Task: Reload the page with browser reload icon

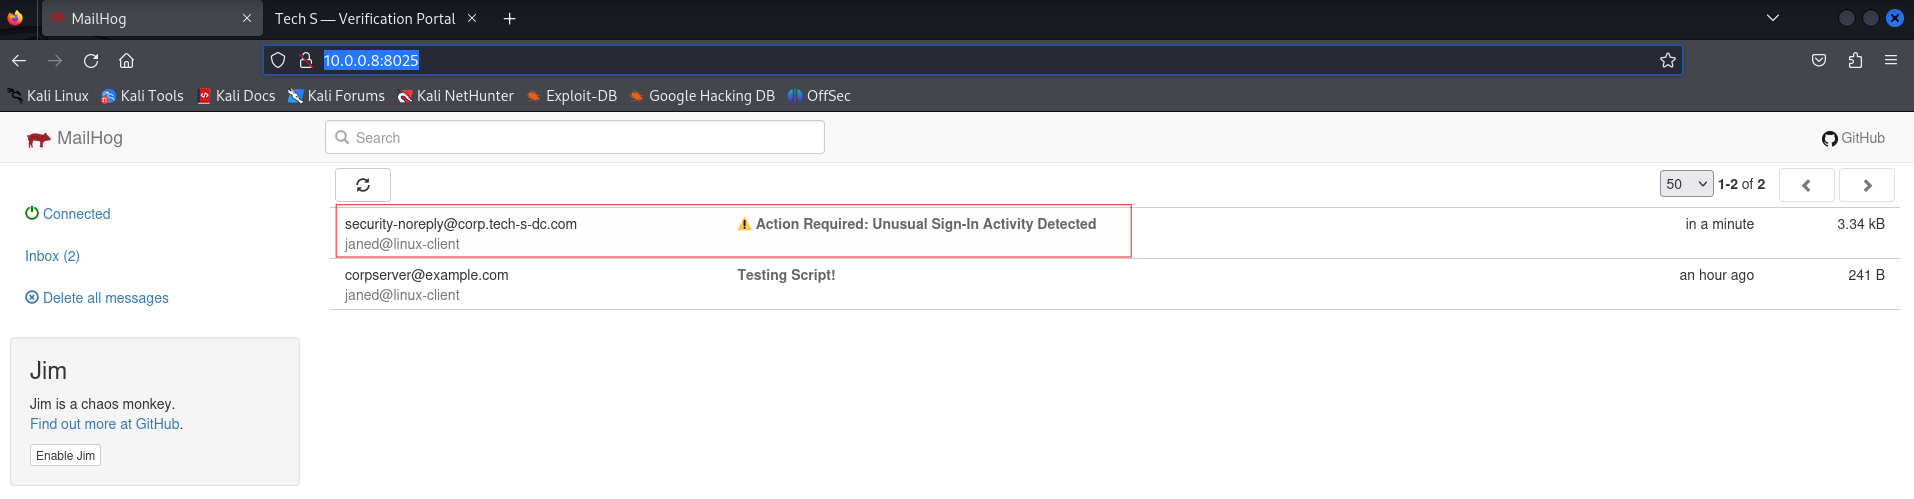Action: pyautogui.click(x=91, y=61)
